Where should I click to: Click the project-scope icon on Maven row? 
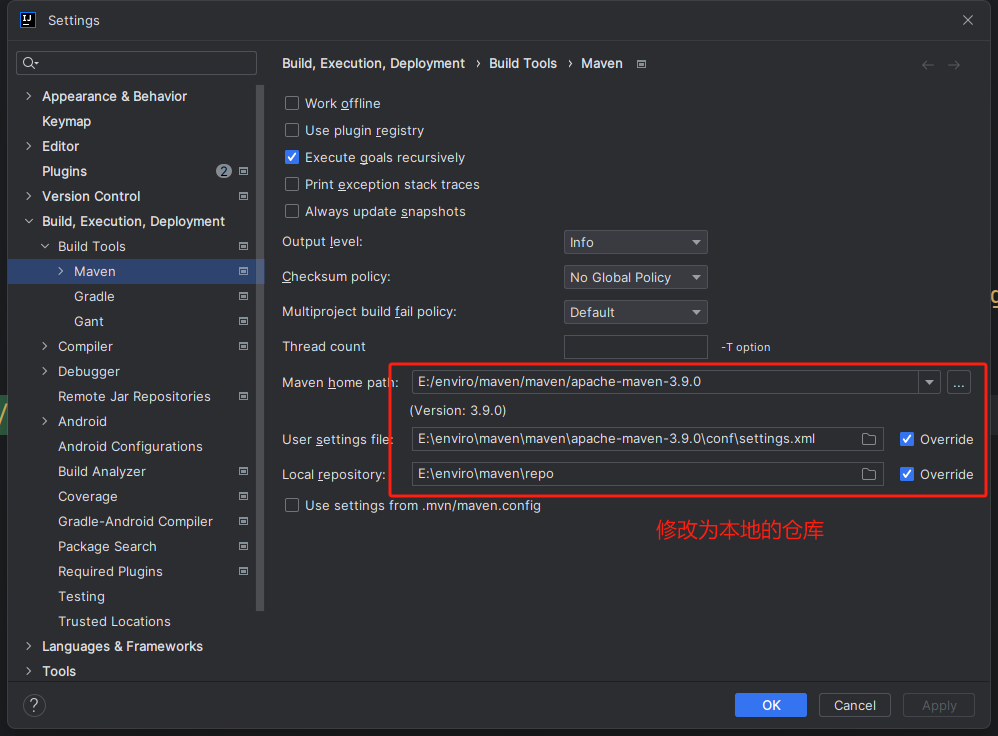(x=243, y=271)
